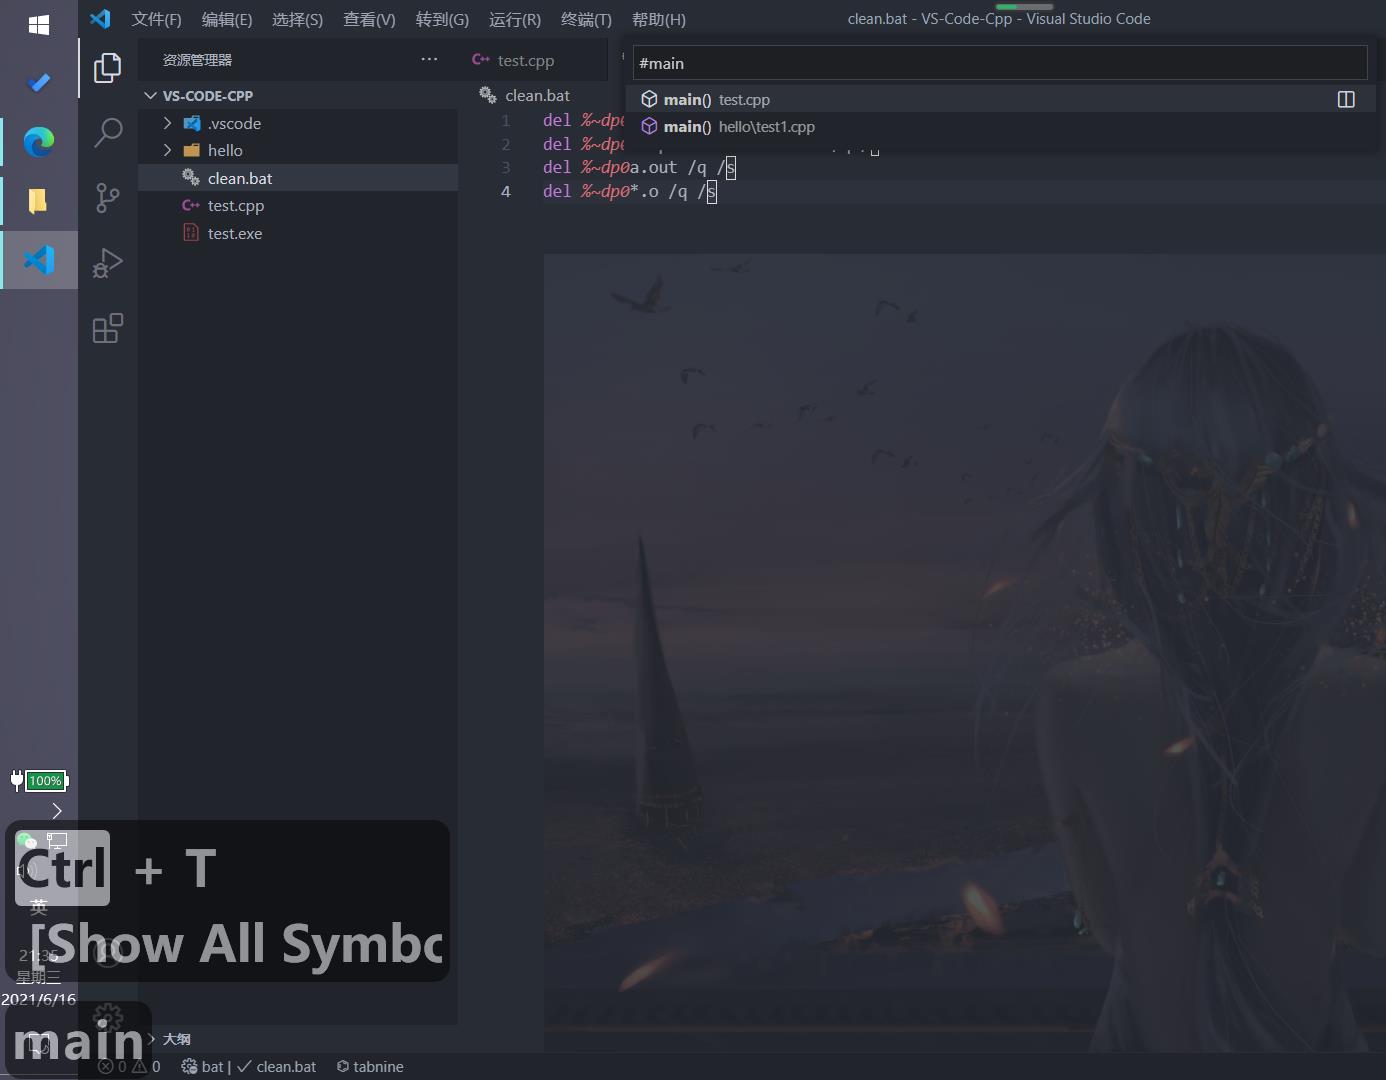Click the bat | clean.bat status item

[249, 1067]
